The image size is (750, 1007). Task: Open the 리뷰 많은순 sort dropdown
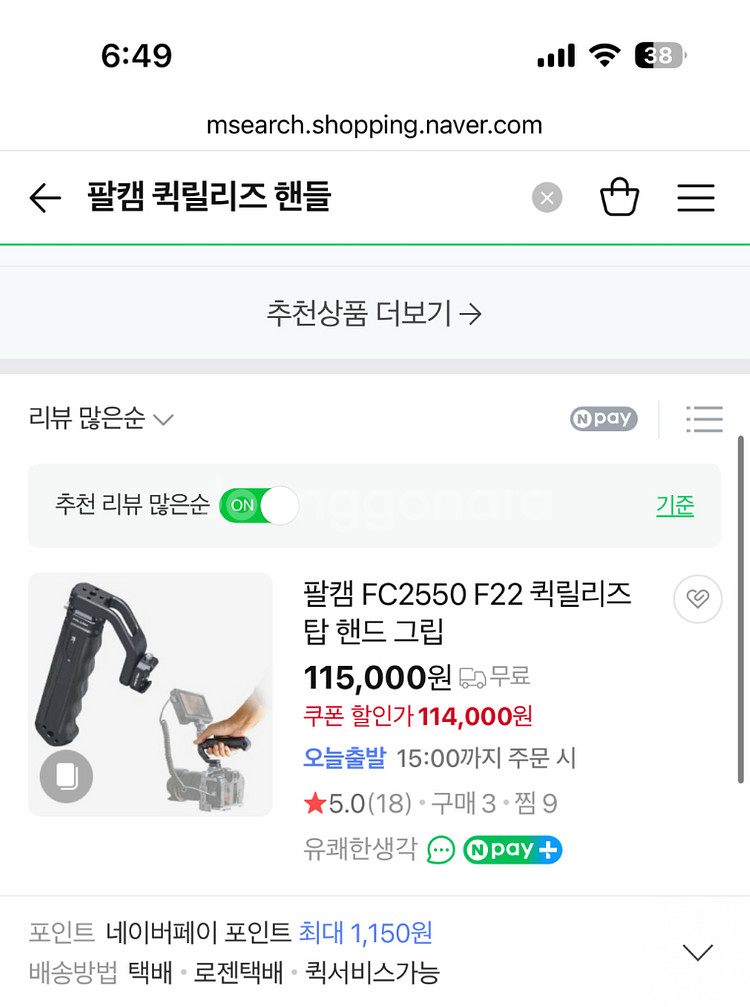tap(101, 419)
